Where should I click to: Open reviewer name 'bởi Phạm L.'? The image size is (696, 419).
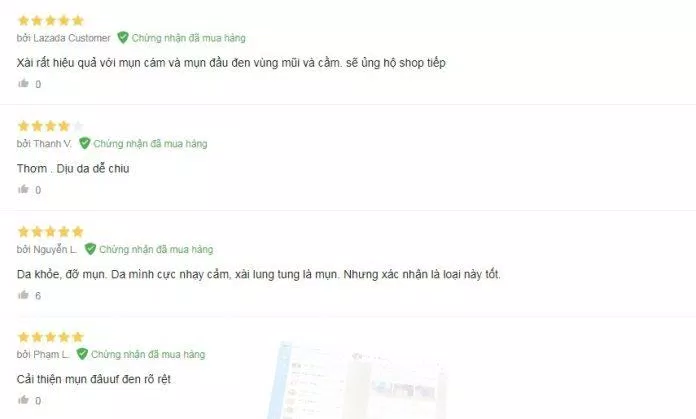click(x=43, y=355)
